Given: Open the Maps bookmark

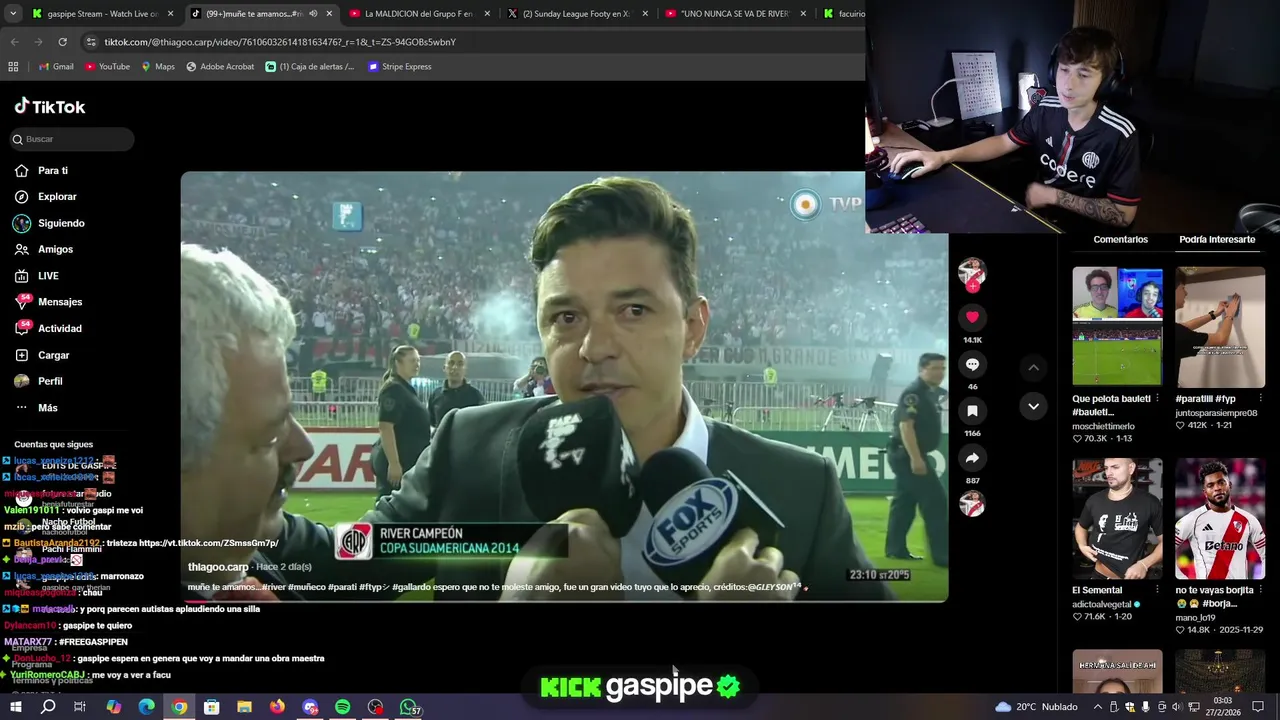Looking at the screenshot, I should point(158,67).
